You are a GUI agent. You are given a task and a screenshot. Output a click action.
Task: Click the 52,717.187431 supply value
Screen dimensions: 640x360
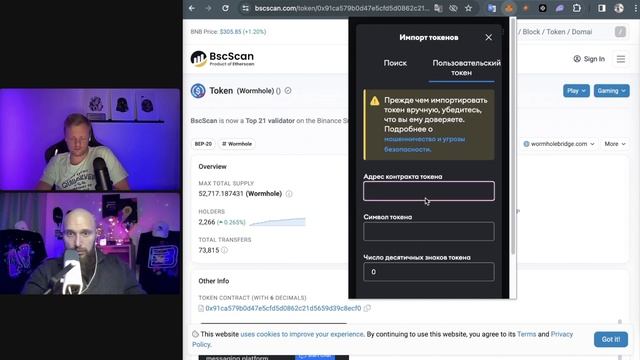click(x=221, y=194)
